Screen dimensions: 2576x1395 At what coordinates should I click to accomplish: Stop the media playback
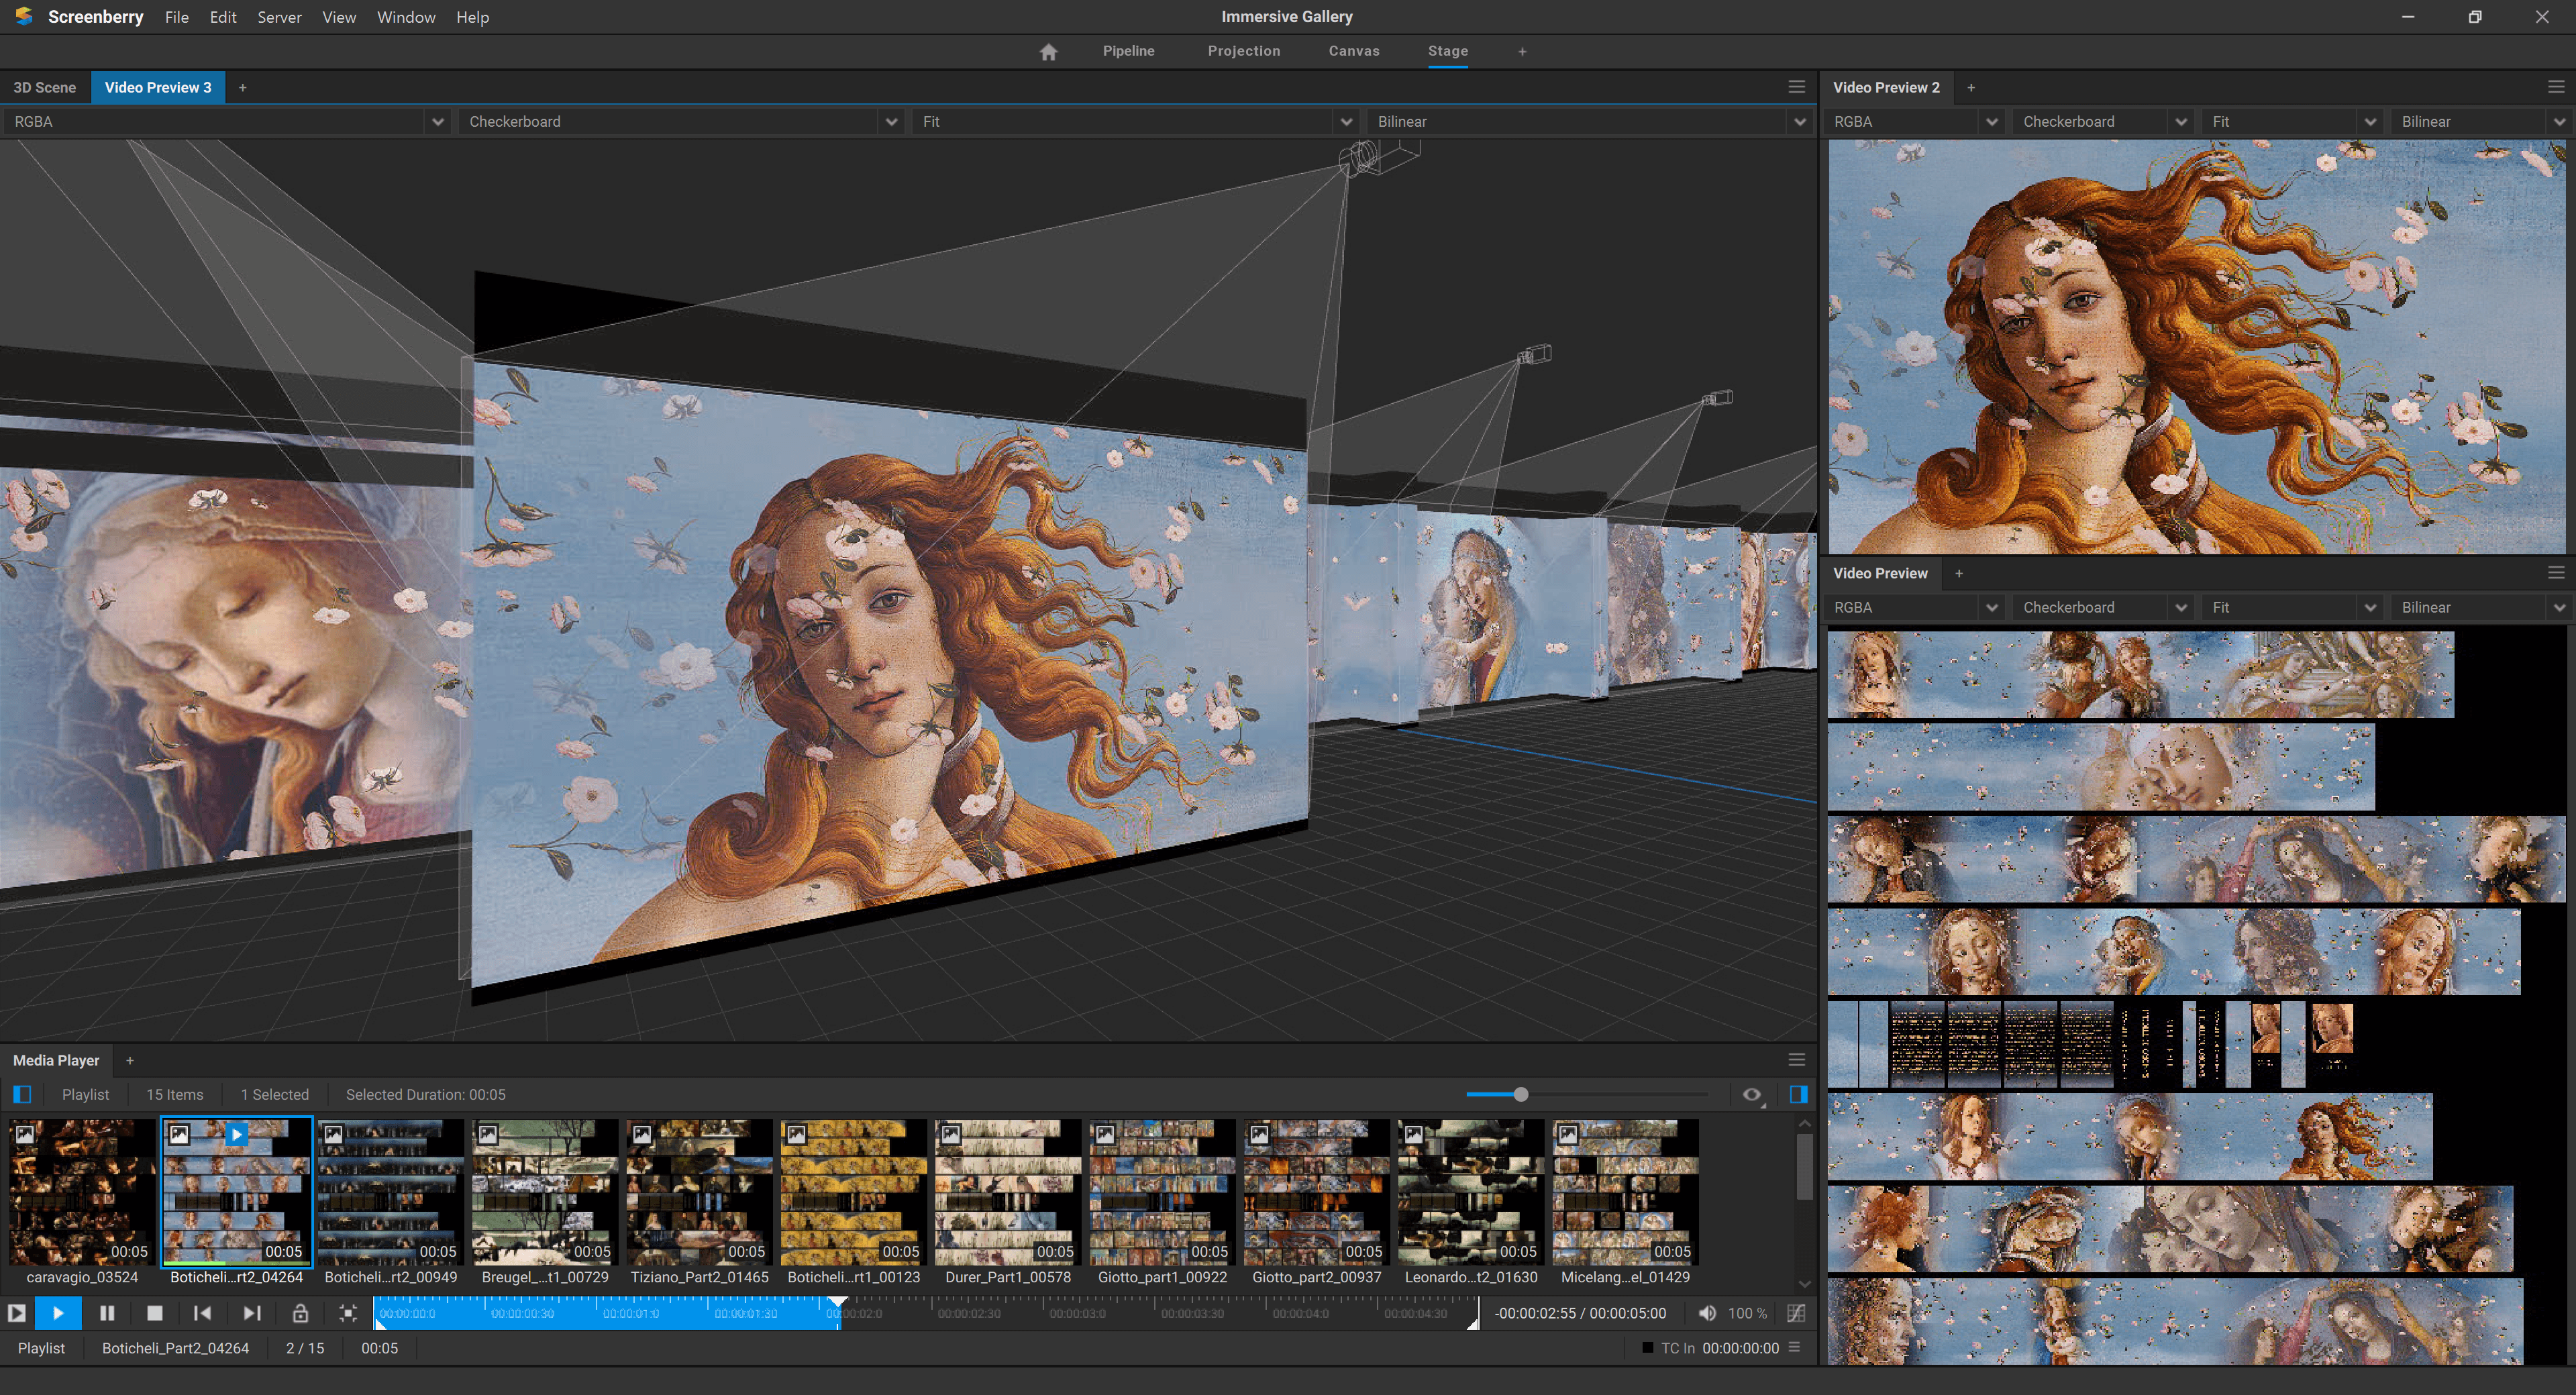[x=154, y=1313]
